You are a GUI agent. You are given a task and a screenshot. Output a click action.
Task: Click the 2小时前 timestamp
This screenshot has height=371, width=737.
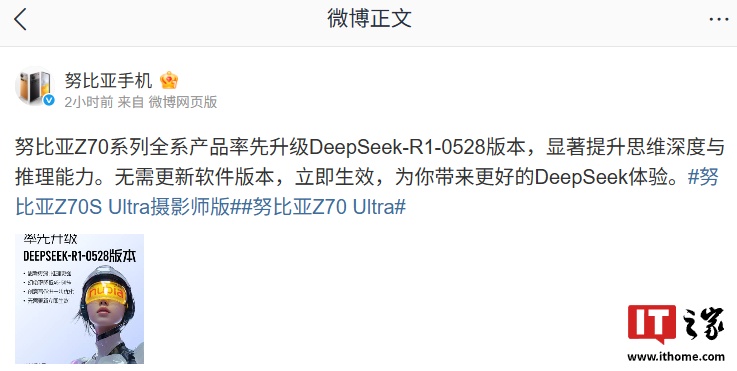[x=89, y=102]
